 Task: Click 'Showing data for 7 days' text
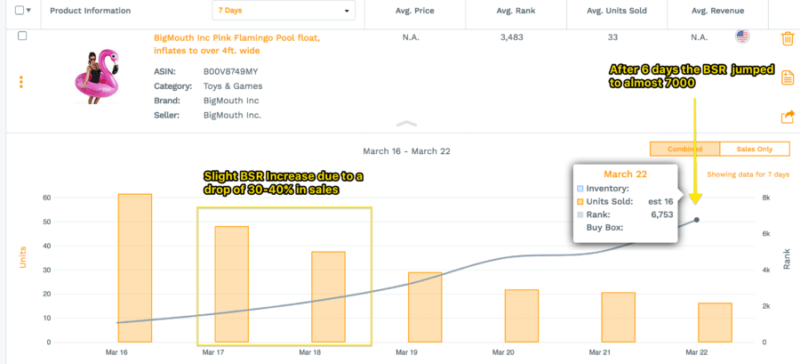(748, 175)
